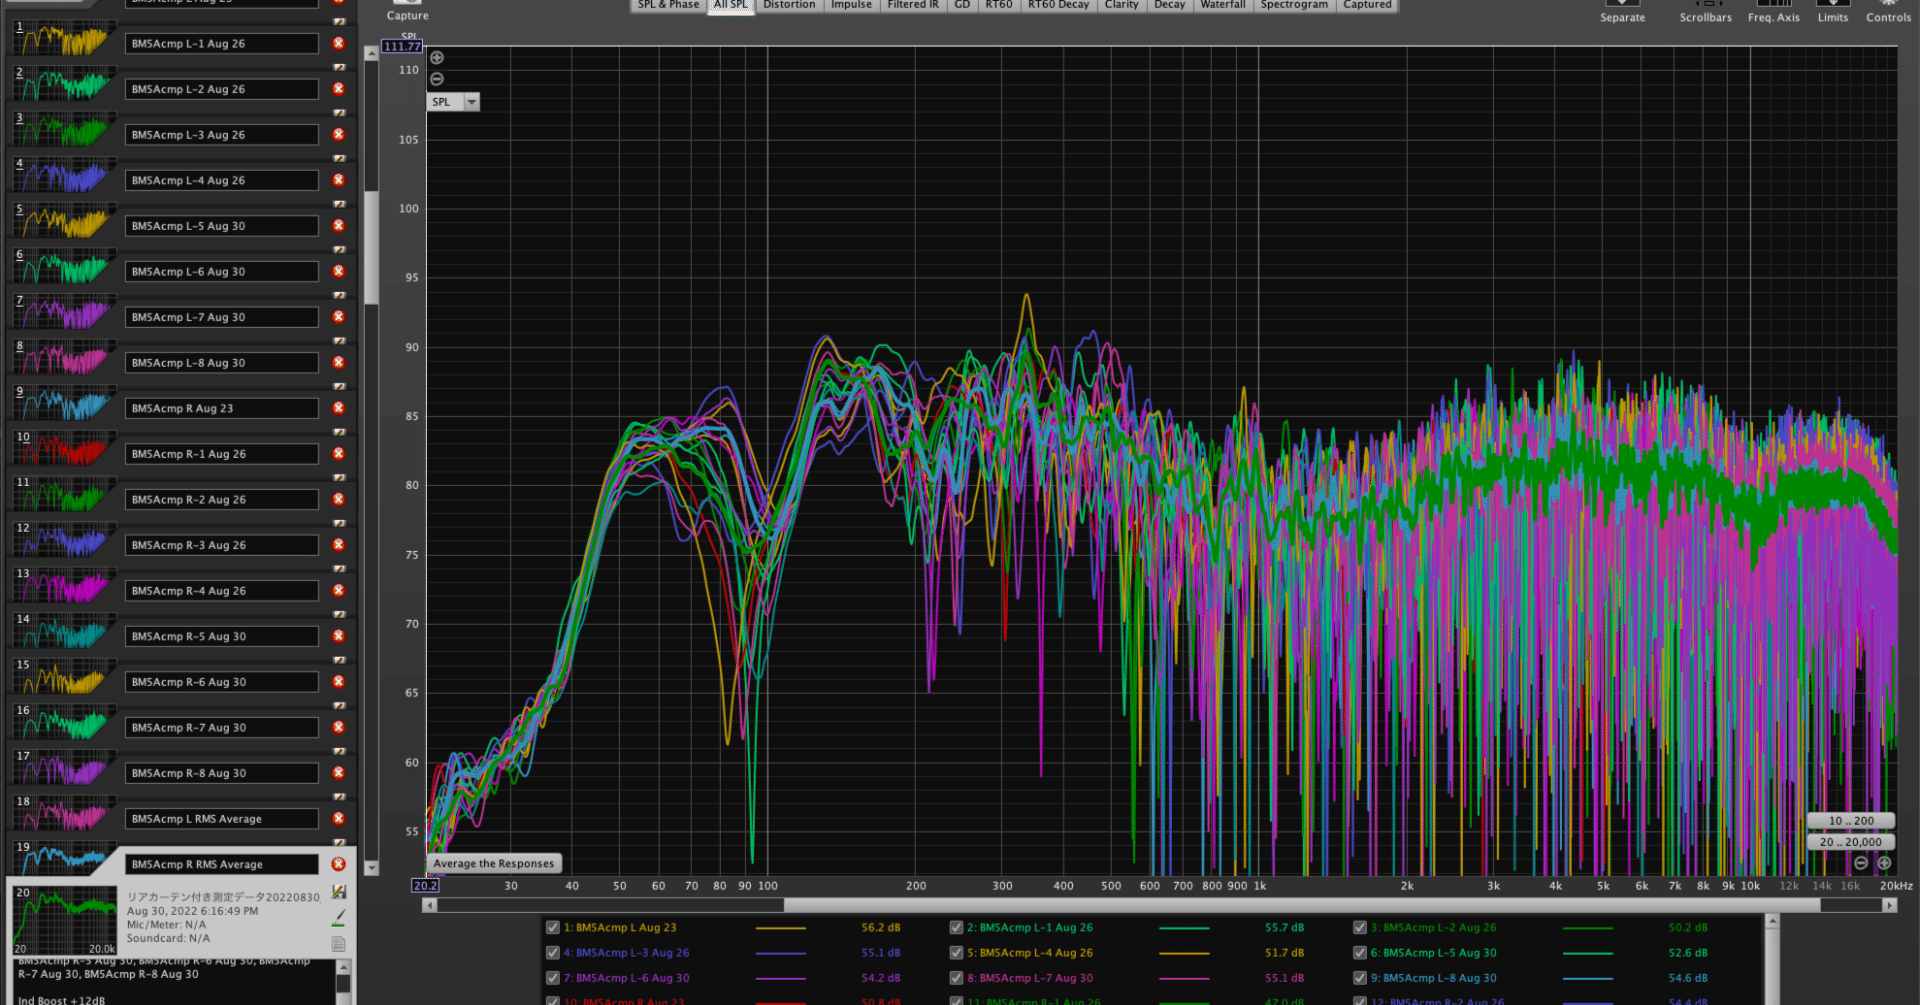1920x1005 pixels.
Task: Click the Average the Responses button
Action: click(493, 863)
